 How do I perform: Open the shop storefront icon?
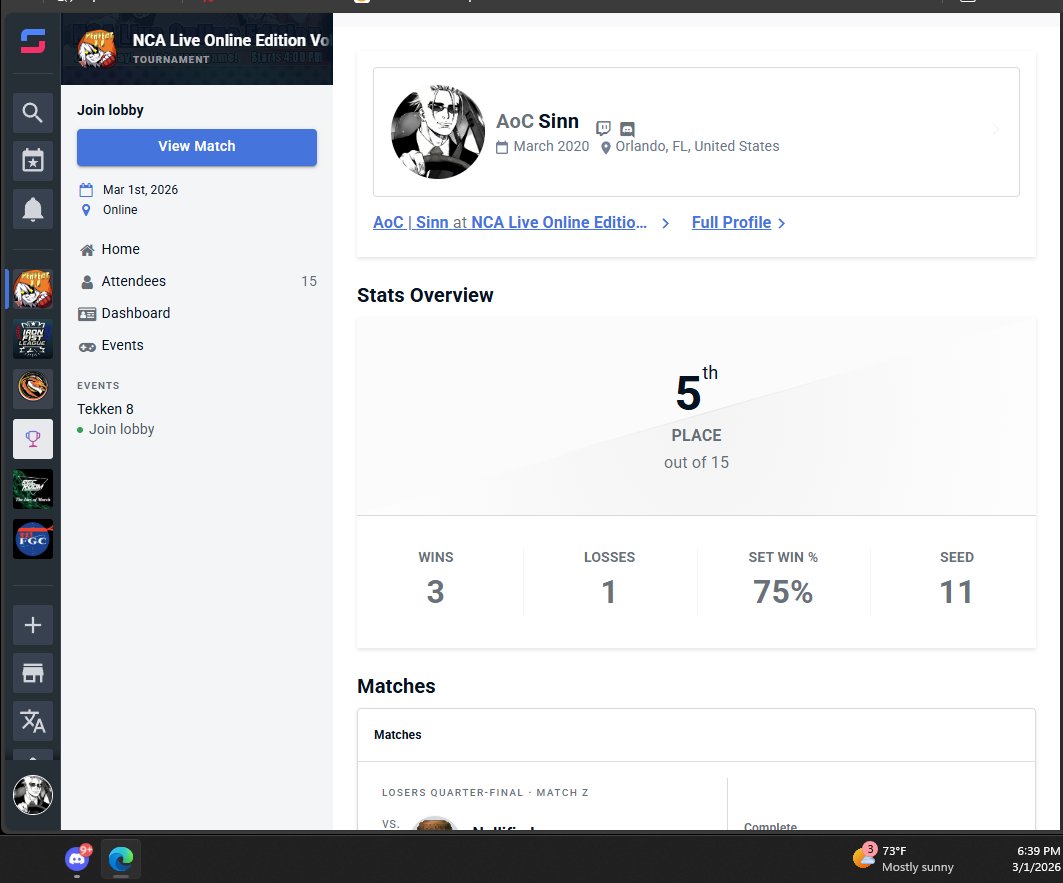(x=33, y=673)
